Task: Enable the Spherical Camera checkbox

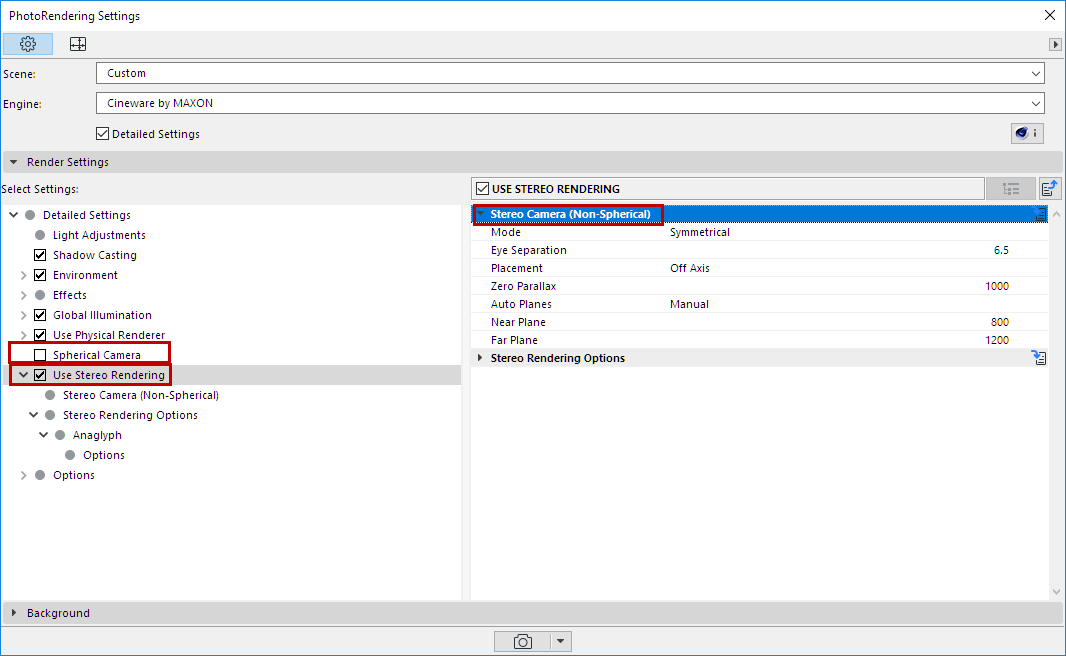Action: tap(40, 355)
